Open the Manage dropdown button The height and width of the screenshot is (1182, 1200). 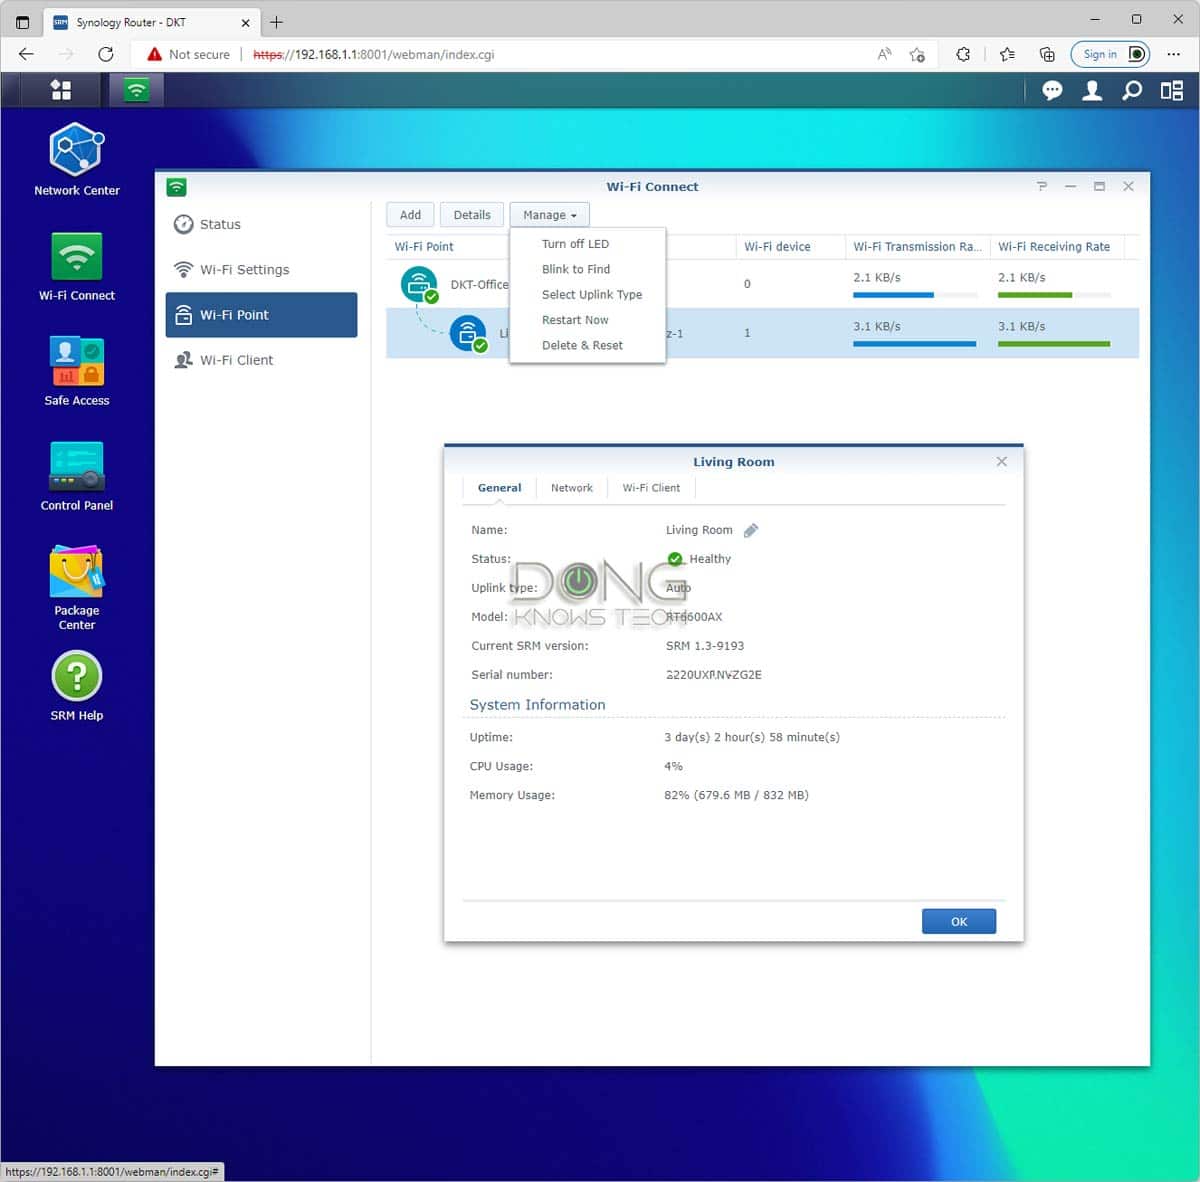549,215
